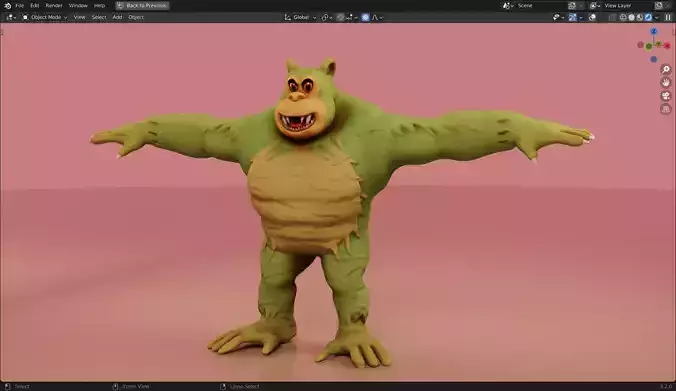Toggle perspective/orthographic grid icon
The image size is (676, 391).
tap(666, 109)
